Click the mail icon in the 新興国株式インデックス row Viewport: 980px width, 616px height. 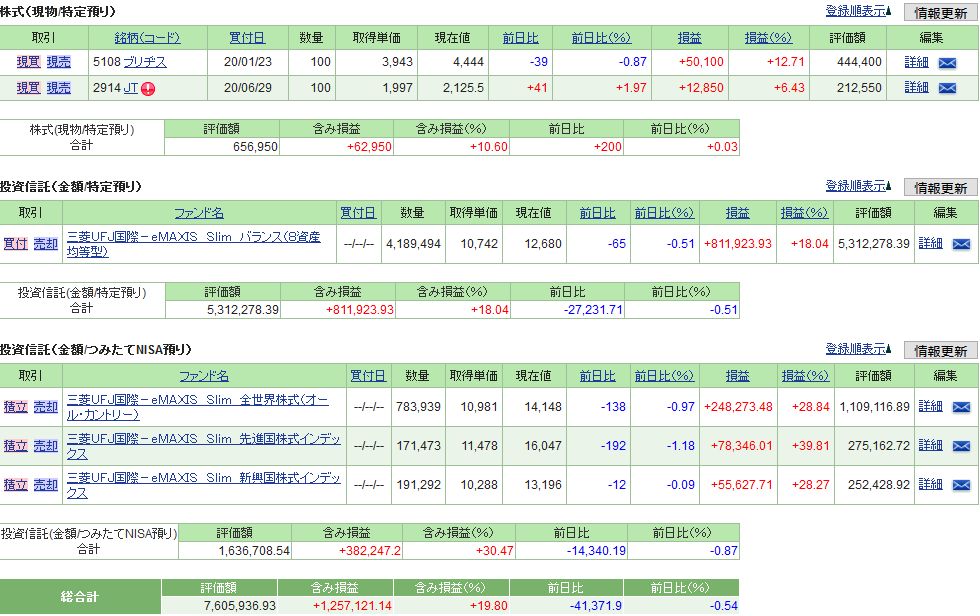[x=961, y=485]
